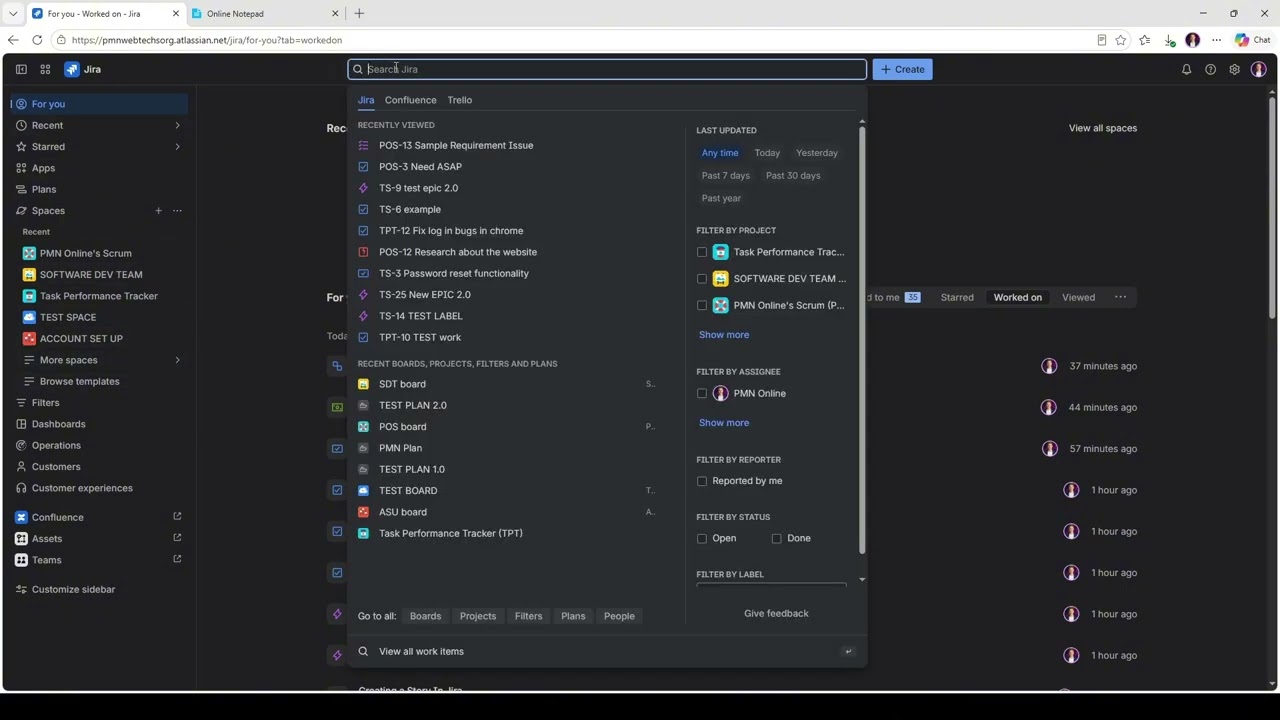Image resolution: width=1280 pixels, height=720 pixels.
Task: Expand the Recent sidebar item
Action: pyautogui.click(x=177, y=125)
